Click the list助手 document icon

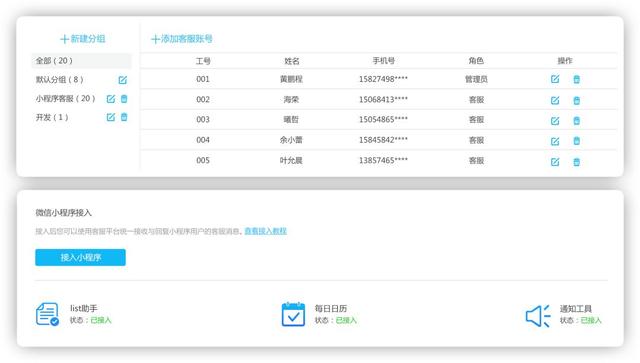click(x=47, y=314)
